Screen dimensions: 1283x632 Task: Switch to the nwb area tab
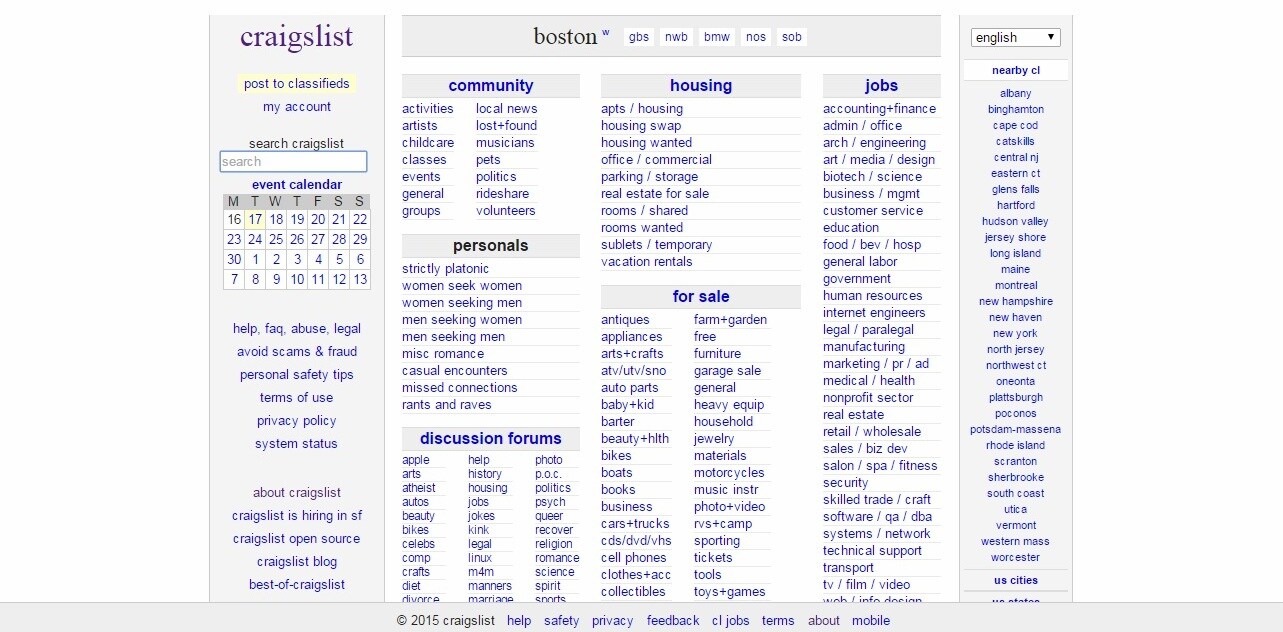(676, 37)
